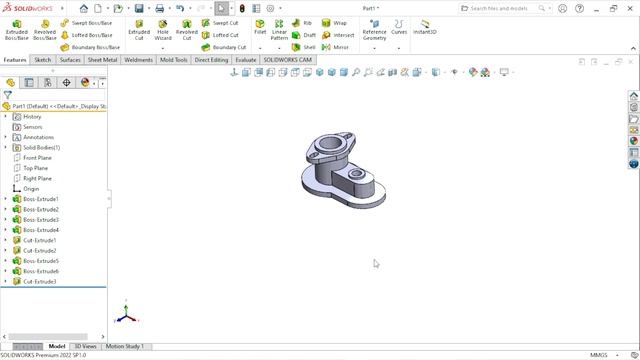Open the FeatureManager design tree tab

point(11,83)
